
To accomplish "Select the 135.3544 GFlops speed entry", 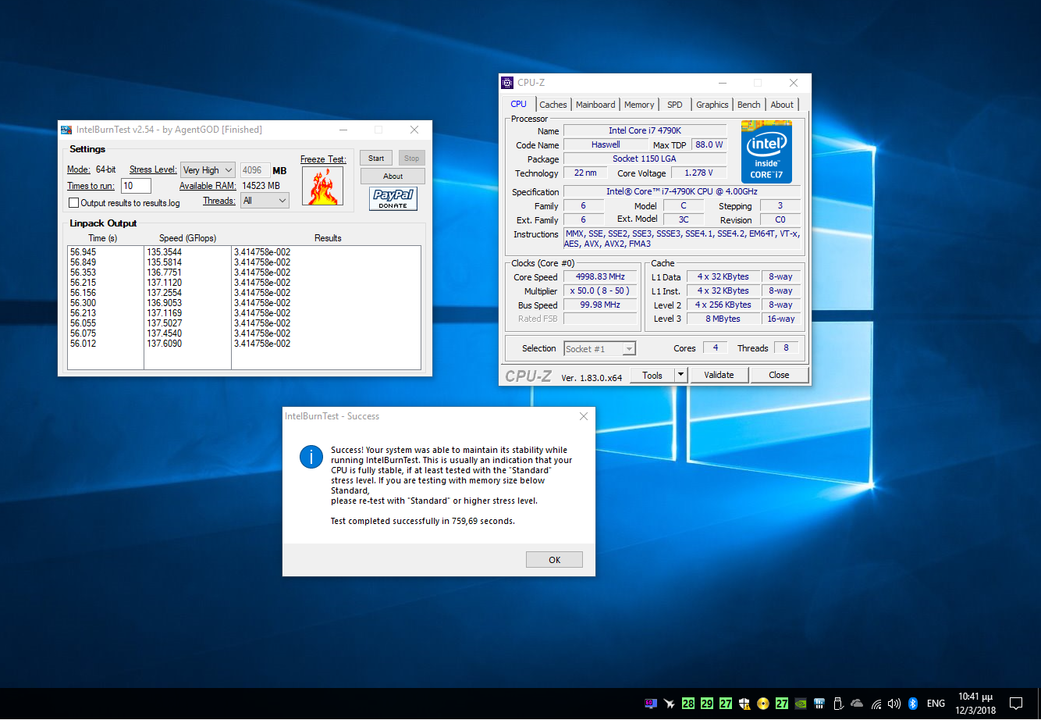I will point(164,252).
